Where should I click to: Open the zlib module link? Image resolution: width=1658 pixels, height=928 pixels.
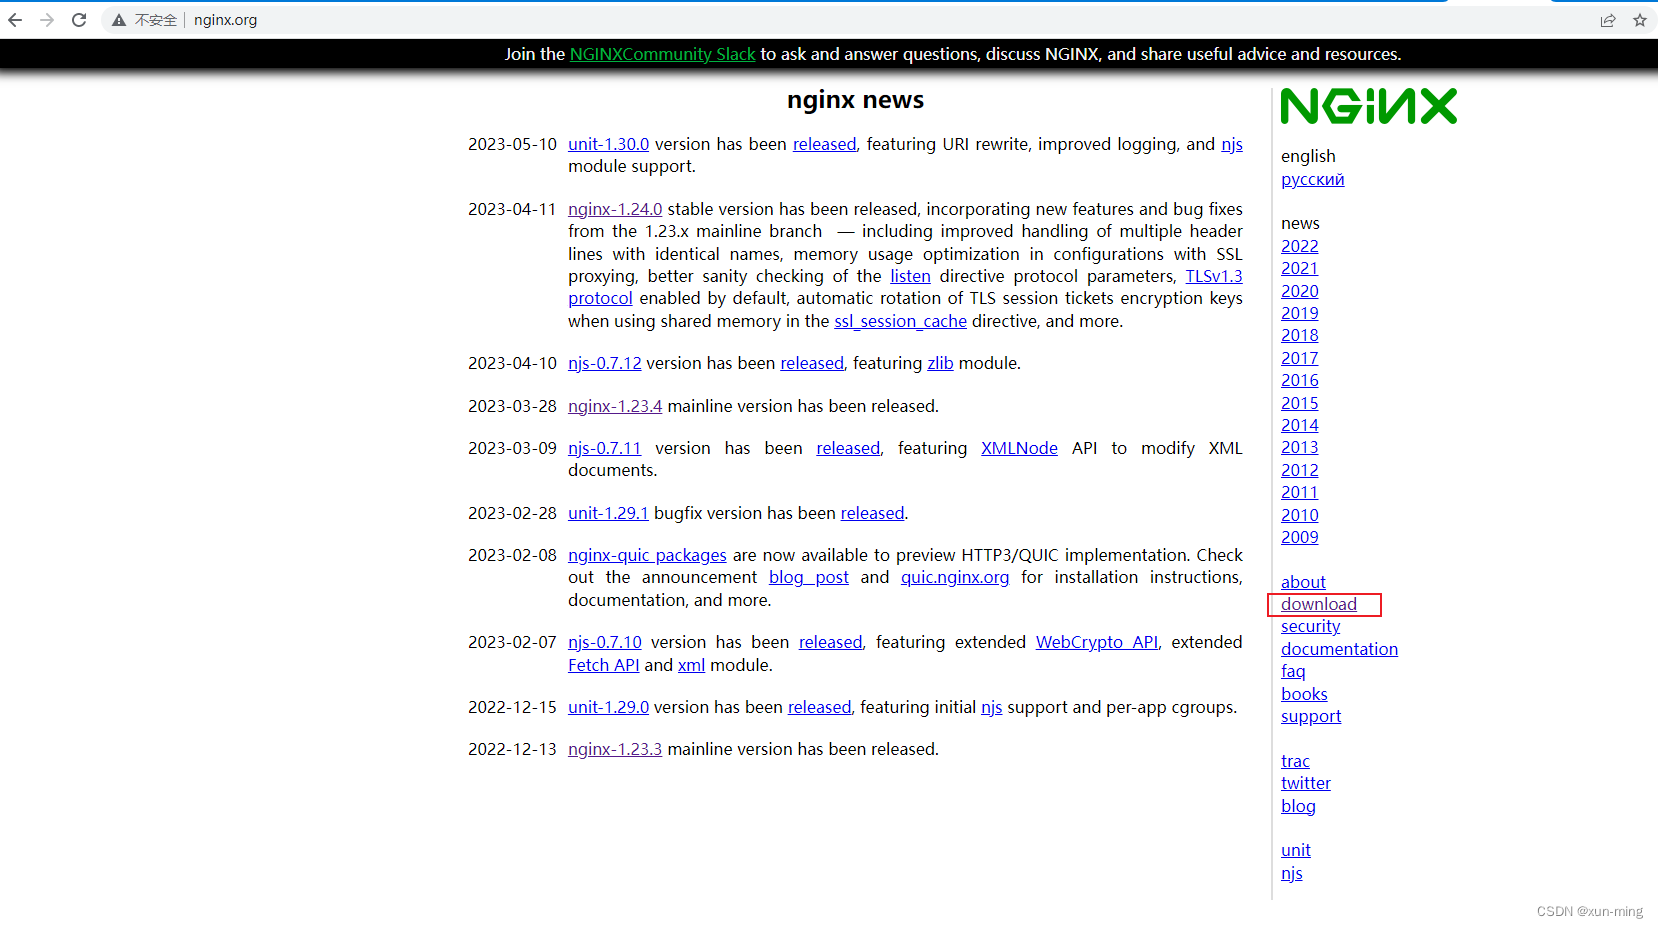[x=940, y=363]
